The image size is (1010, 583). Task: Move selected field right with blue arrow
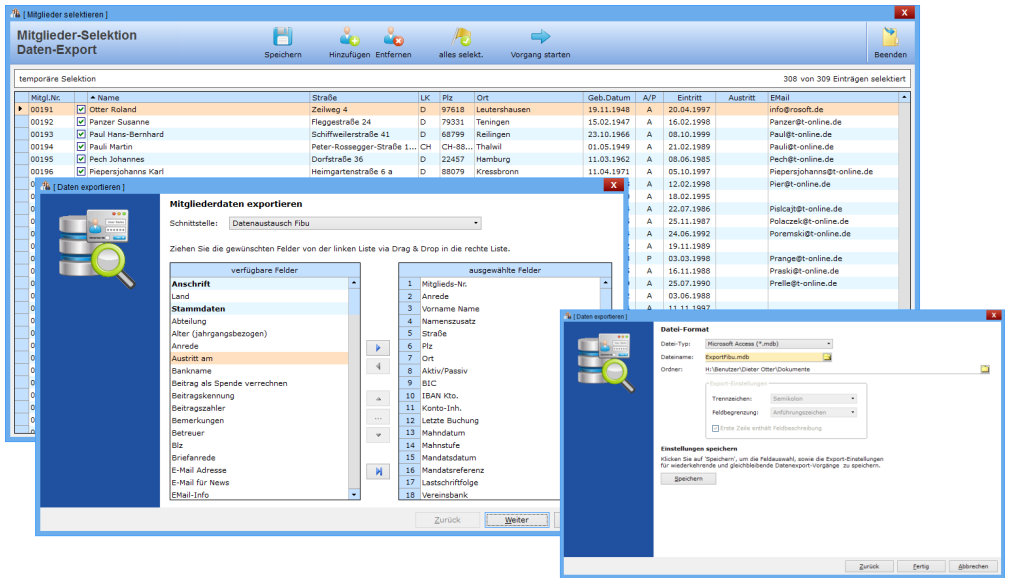(x=378, y=348)
